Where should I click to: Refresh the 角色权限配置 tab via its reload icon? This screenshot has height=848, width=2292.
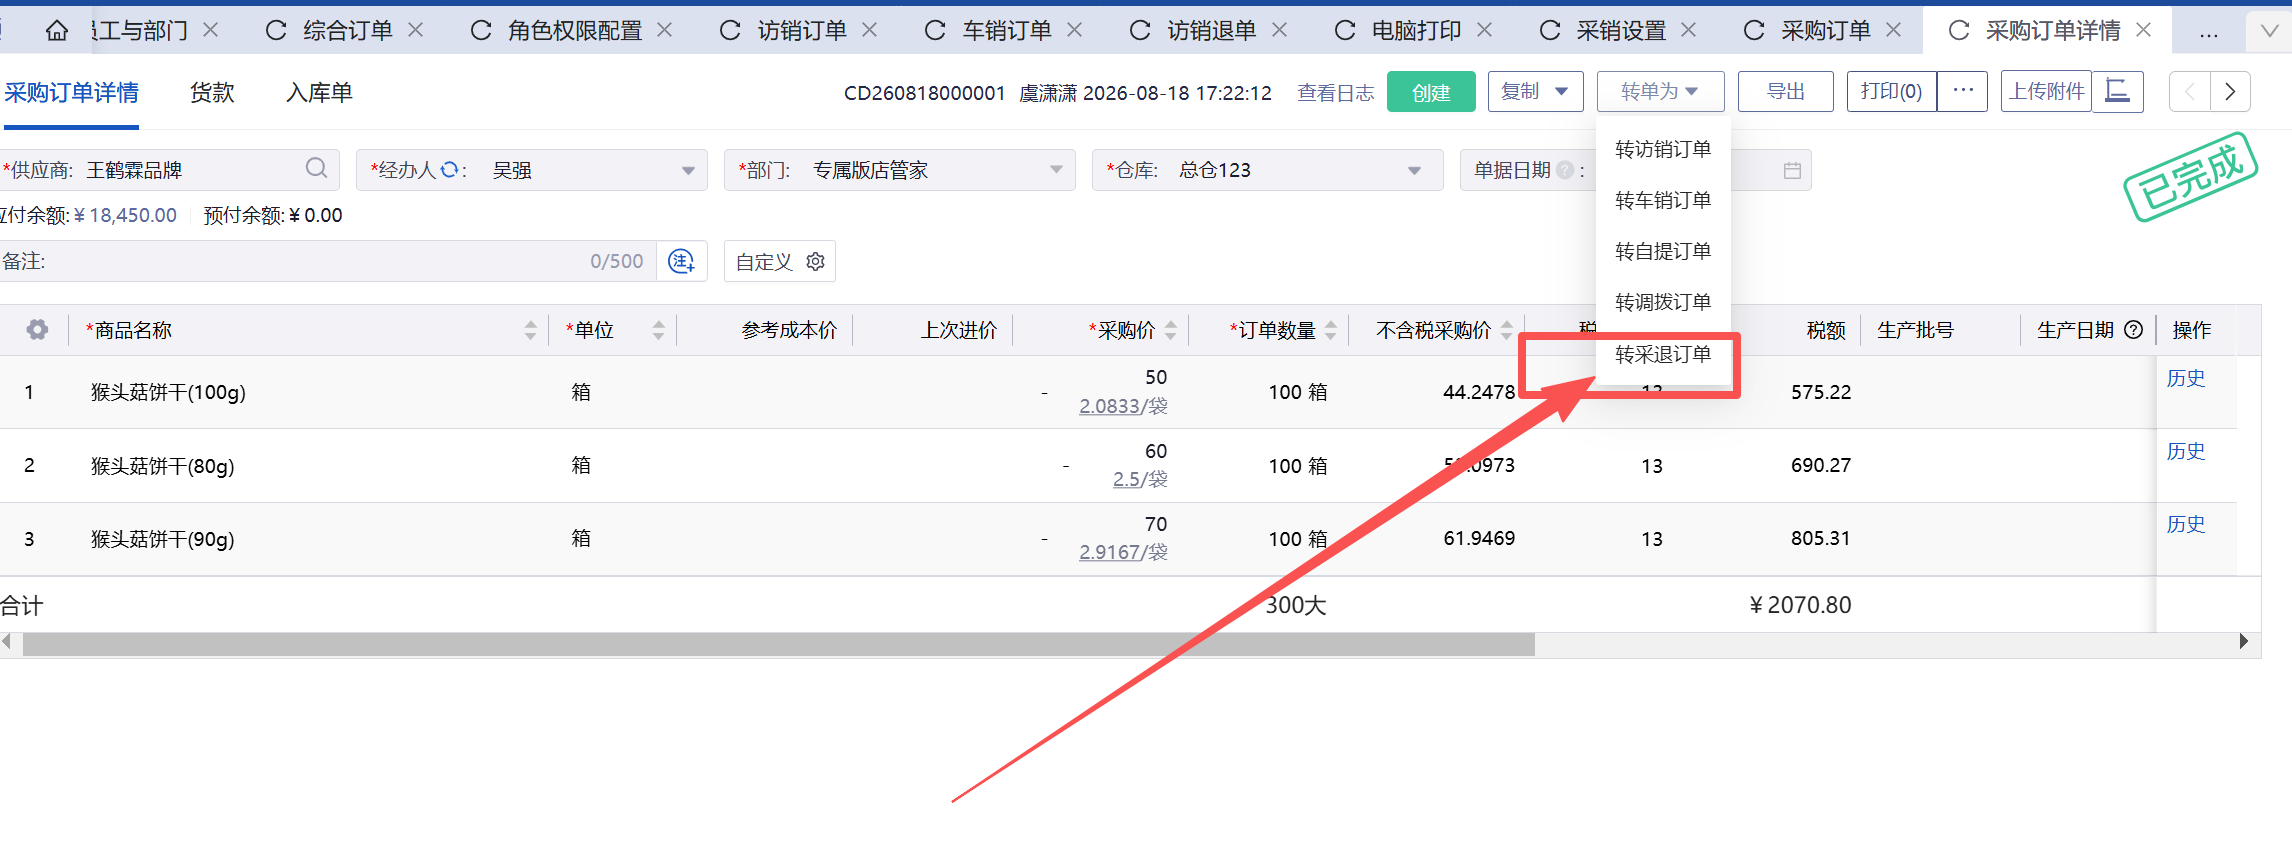pyautogui.click(x=481, y=31)
